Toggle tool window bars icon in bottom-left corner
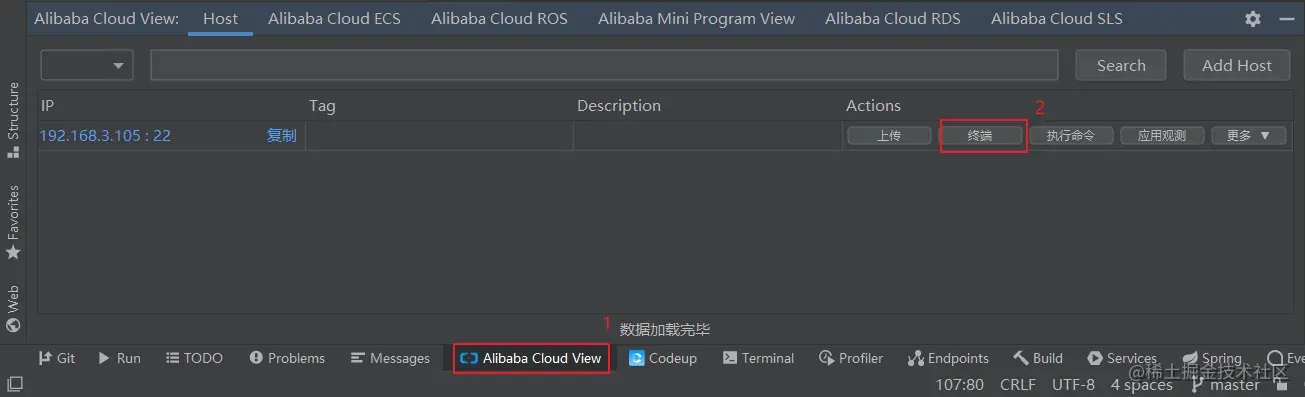The height and width of the screenshot is (397, 1305). click(x=14, y=384)
